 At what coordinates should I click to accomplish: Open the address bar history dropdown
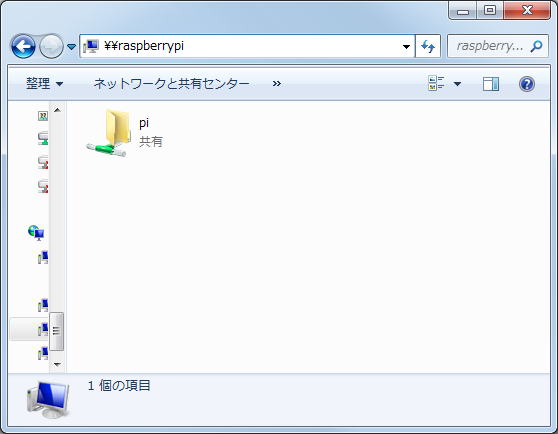(406, 46)
